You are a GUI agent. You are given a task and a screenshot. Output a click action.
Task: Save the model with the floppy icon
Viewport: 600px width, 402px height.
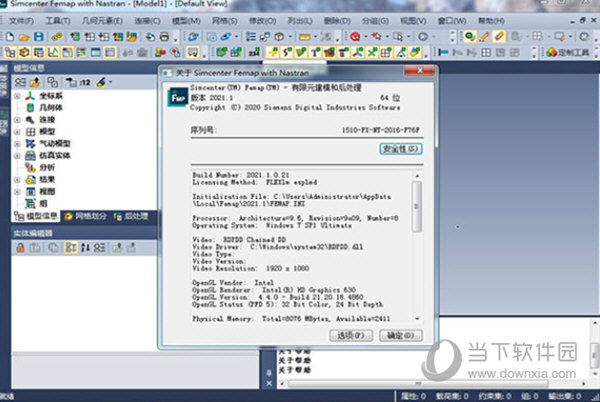point(39,37)
